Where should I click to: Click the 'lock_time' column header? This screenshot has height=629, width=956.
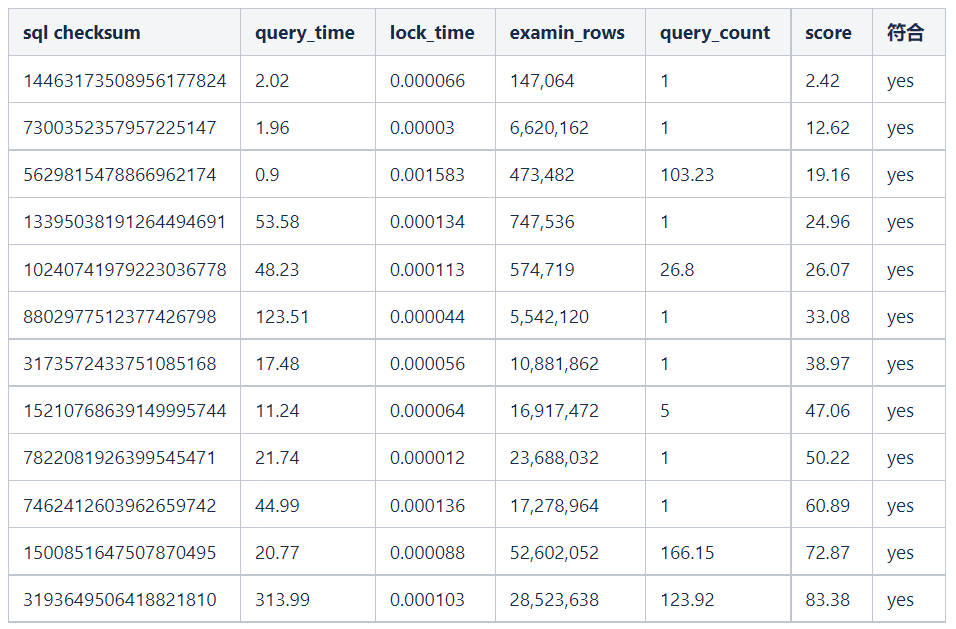click(x=432, y=32)
